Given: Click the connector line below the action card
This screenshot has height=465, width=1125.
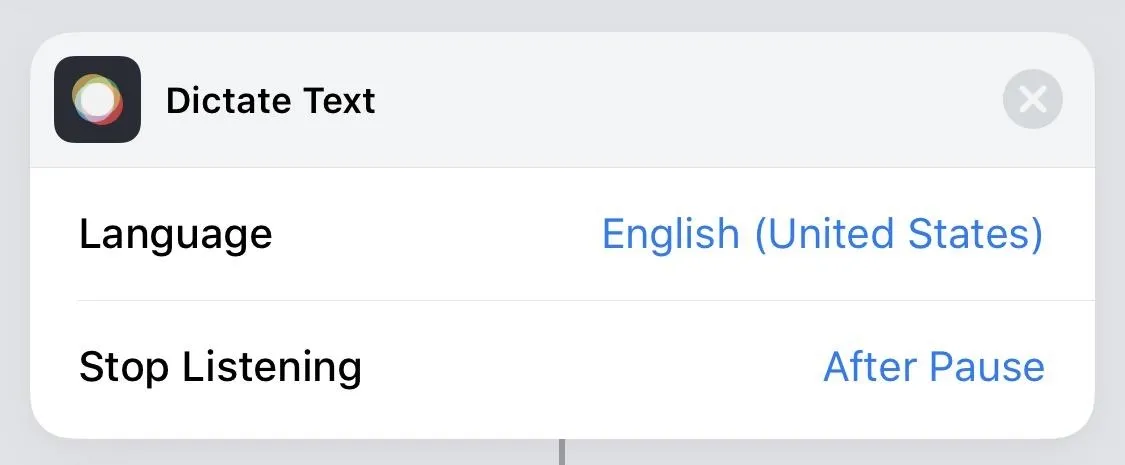Looking at the screenshot, I should pyautogui.click(x=562, y=452).
